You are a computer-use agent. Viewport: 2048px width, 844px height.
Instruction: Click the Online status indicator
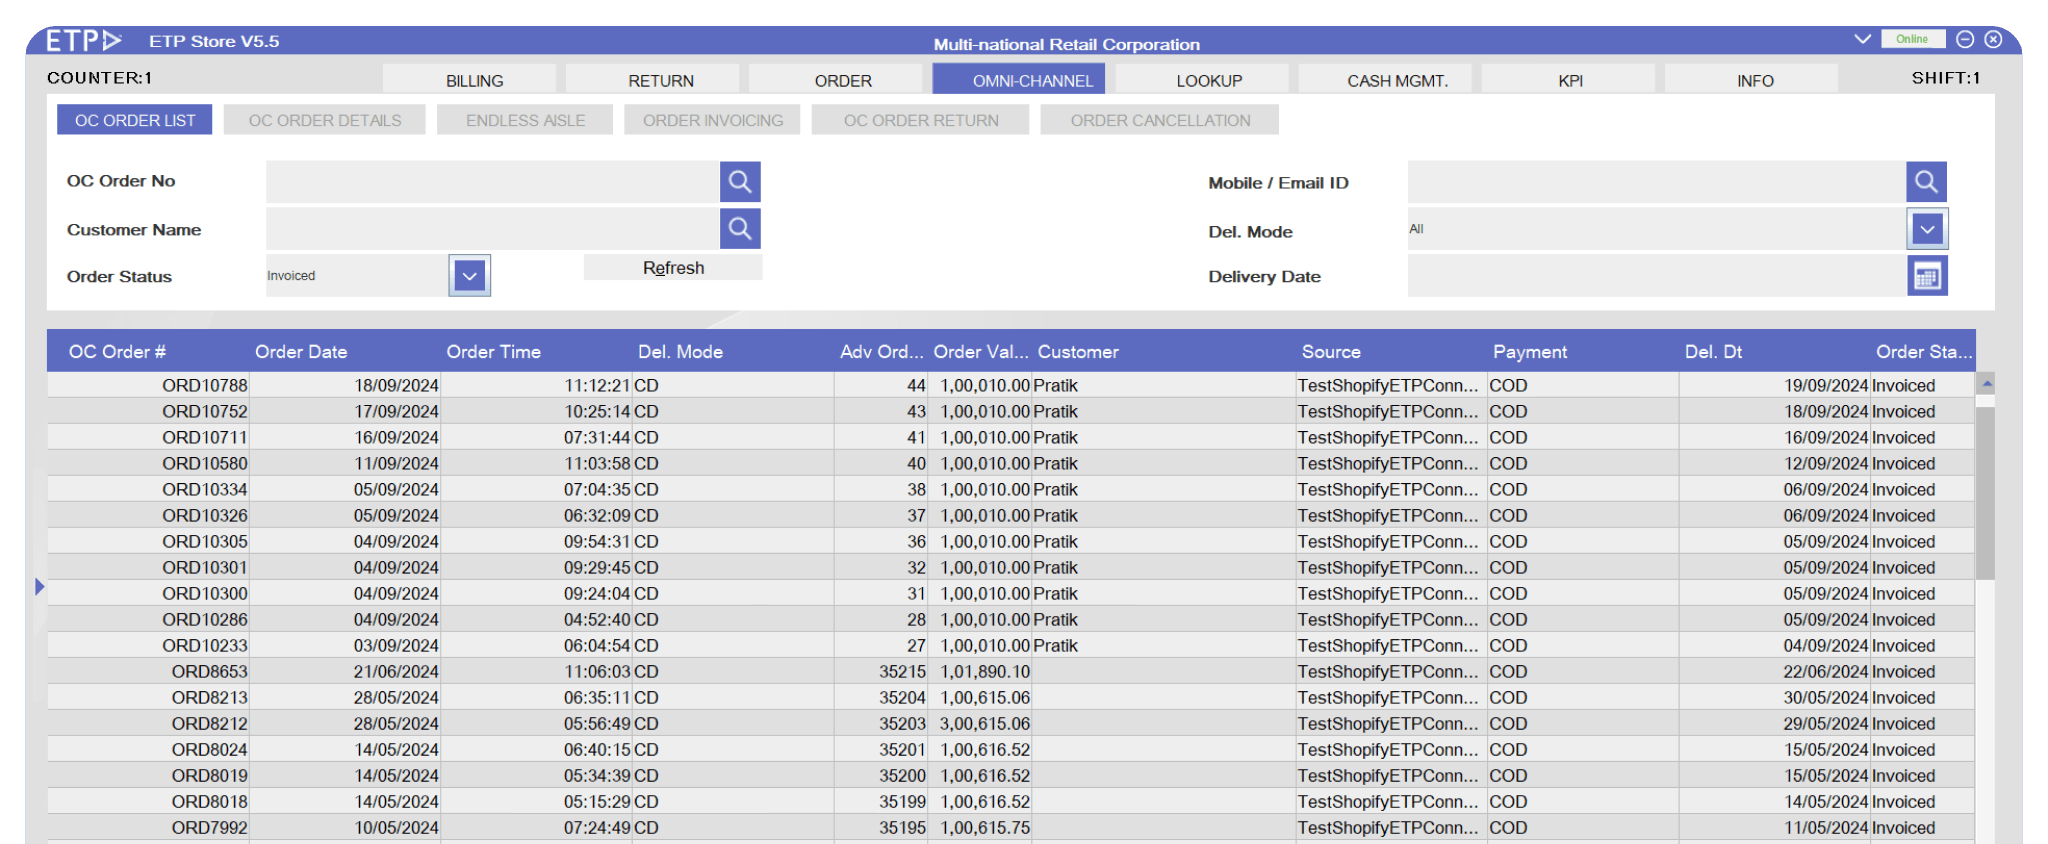pos(1912,39)
